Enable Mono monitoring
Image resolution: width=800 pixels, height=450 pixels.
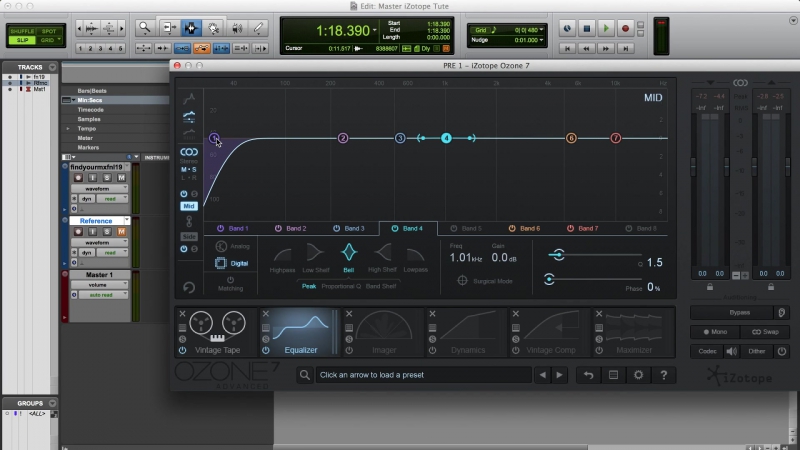715,332
